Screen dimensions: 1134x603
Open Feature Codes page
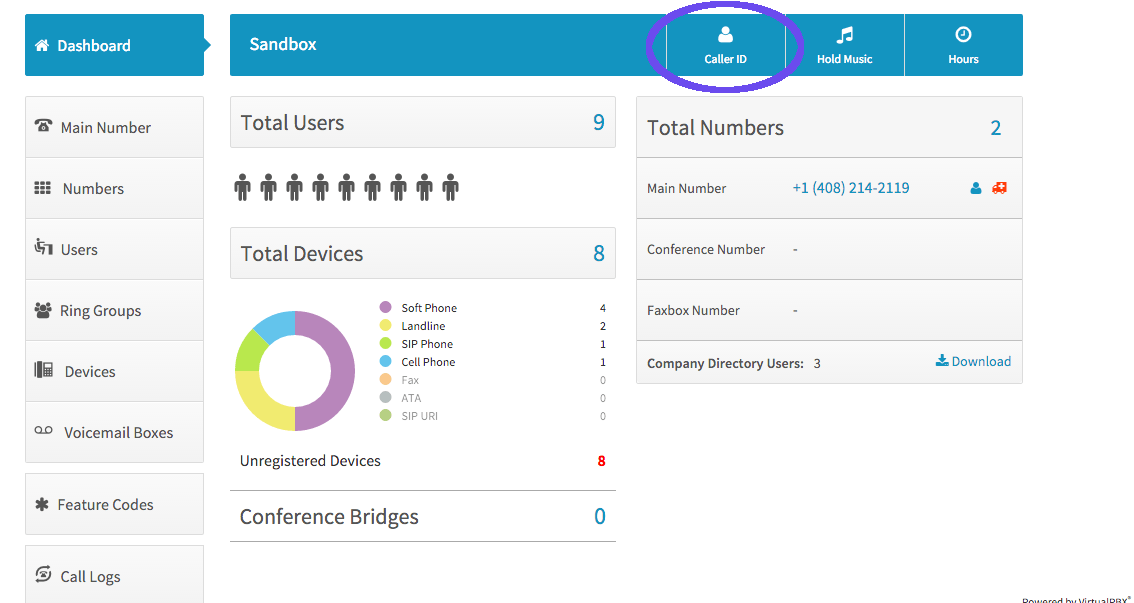[105, 504]
